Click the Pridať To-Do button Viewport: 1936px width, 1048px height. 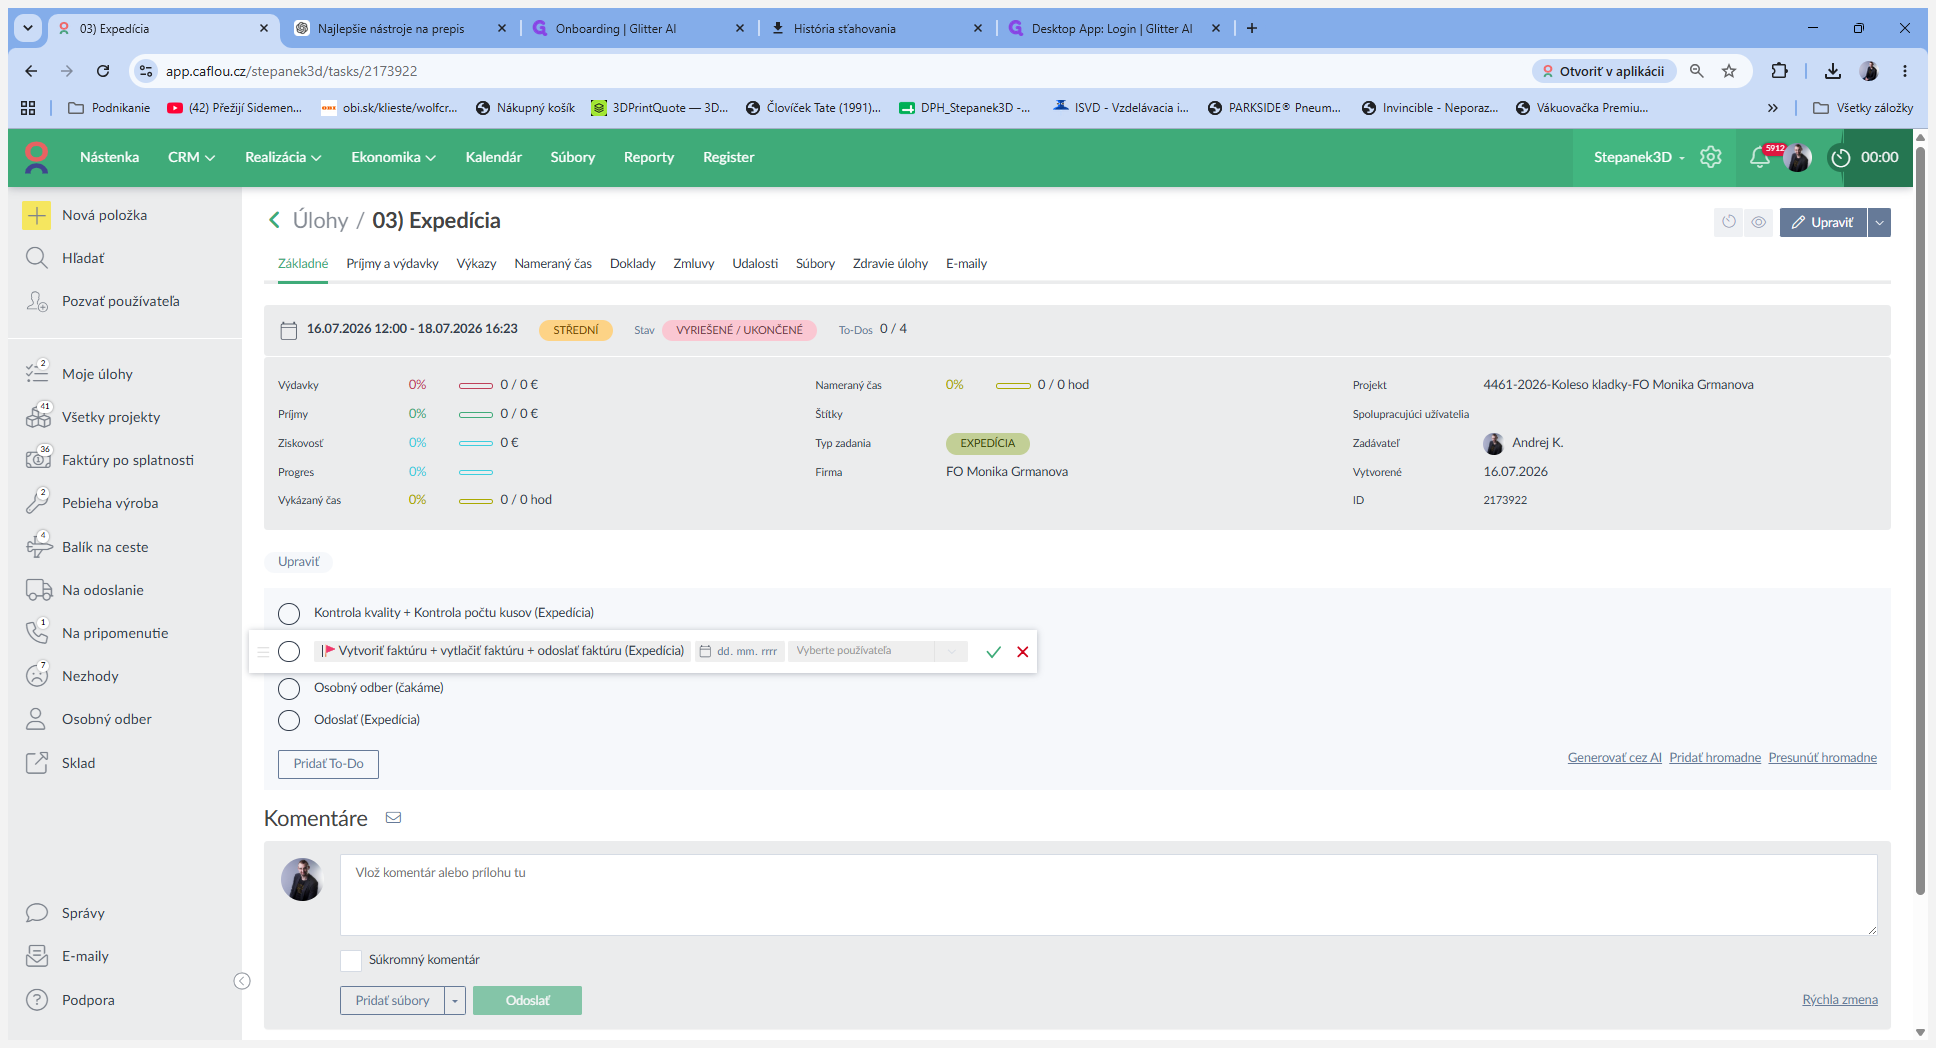click(328, 764)
